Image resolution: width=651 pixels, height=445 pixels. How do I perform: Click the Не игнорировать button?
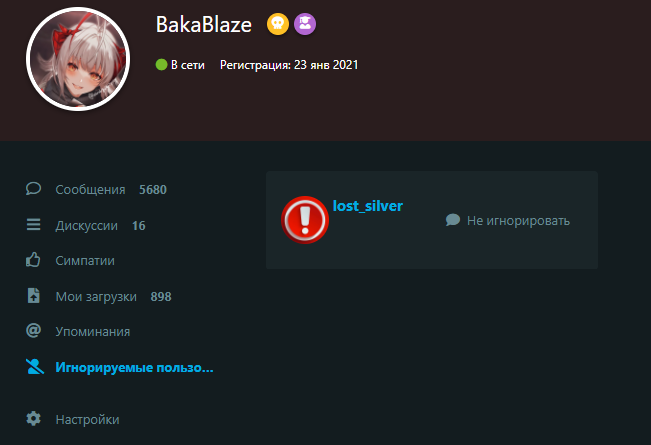508,220
